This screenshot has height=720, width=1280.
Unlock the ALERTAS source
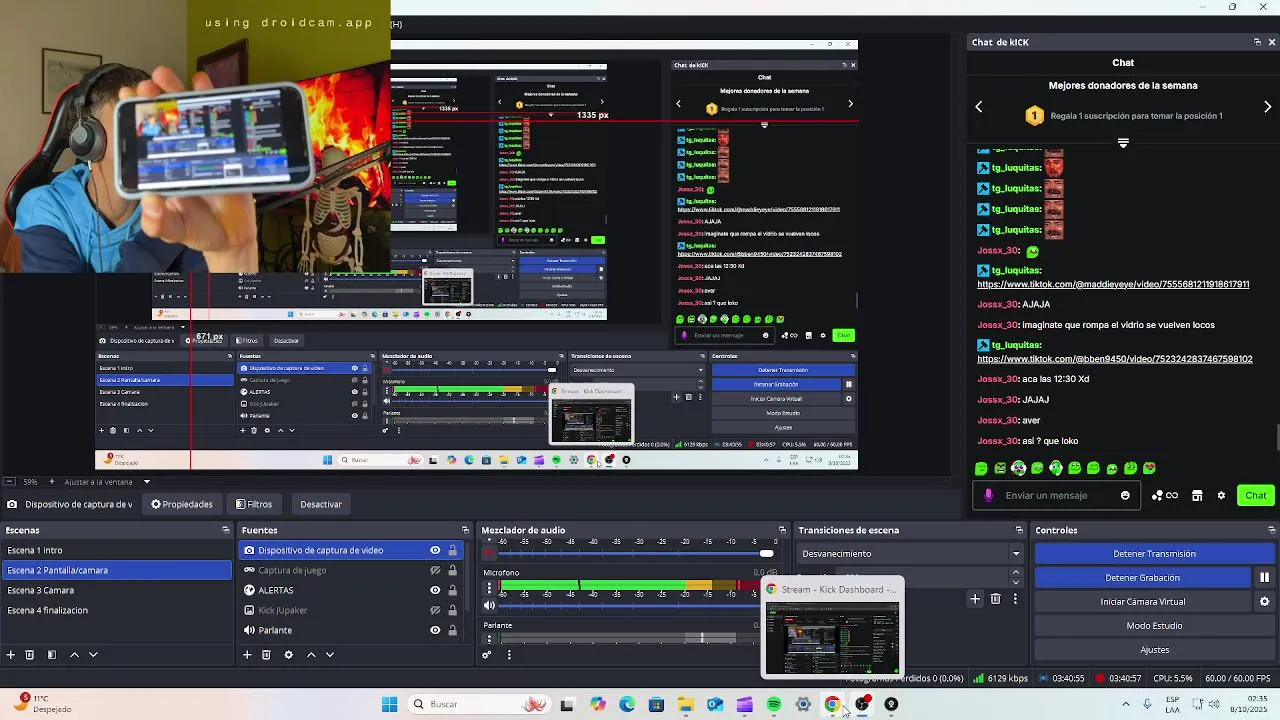click(452, 590)
